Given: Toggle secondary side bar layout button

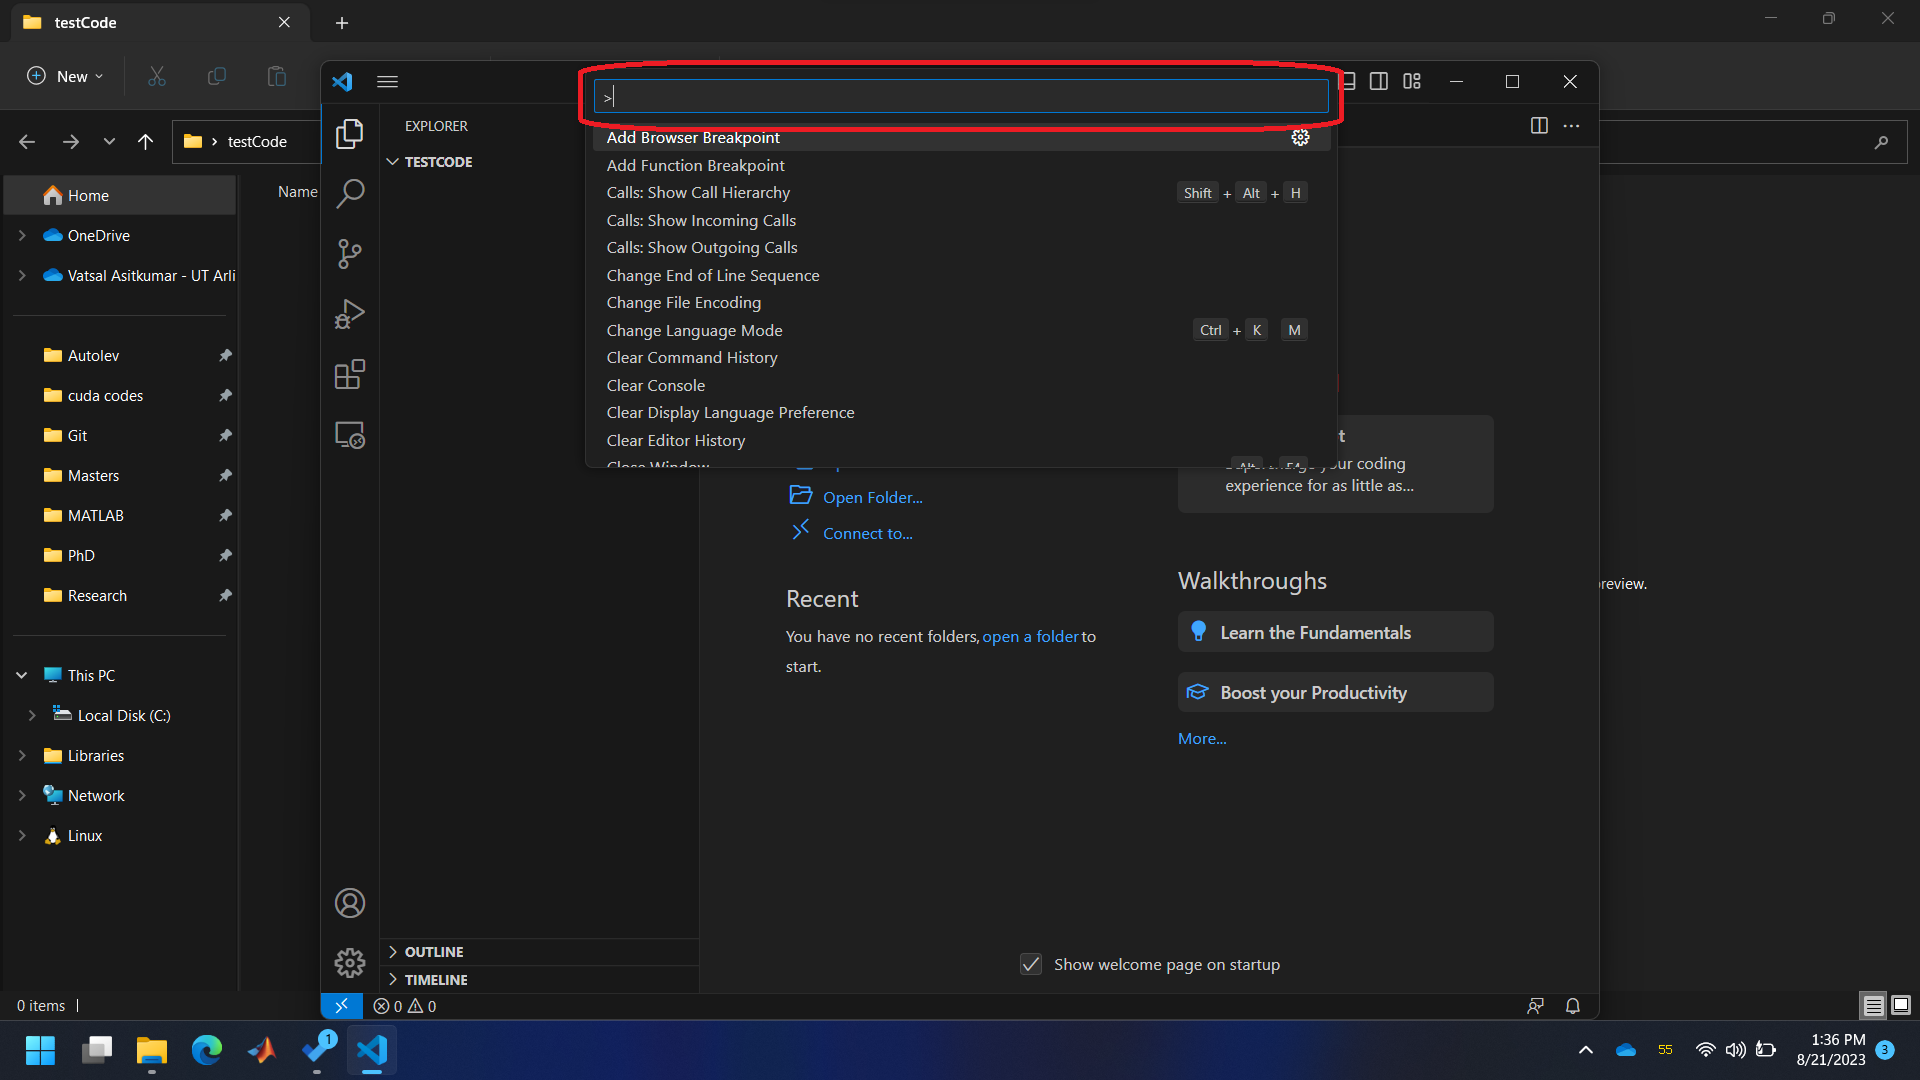Looking at the screenshot, I should 1379,81.
